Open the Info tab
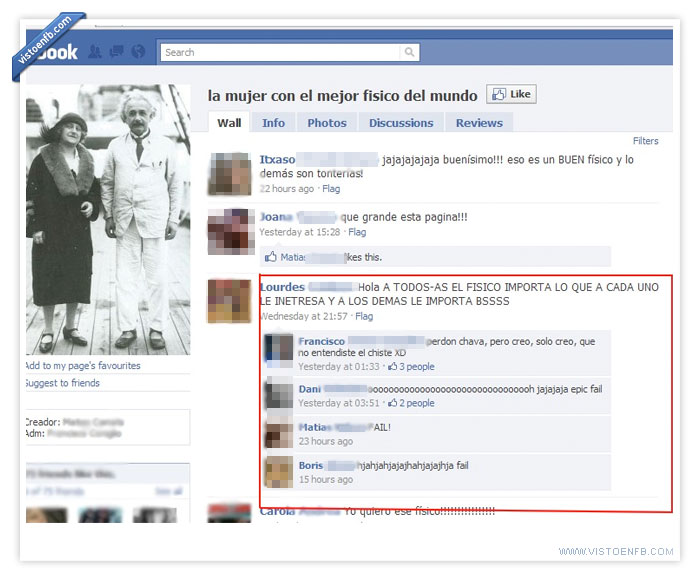Image resolution: width=698 pixels, height=585 pixels. 273,123
